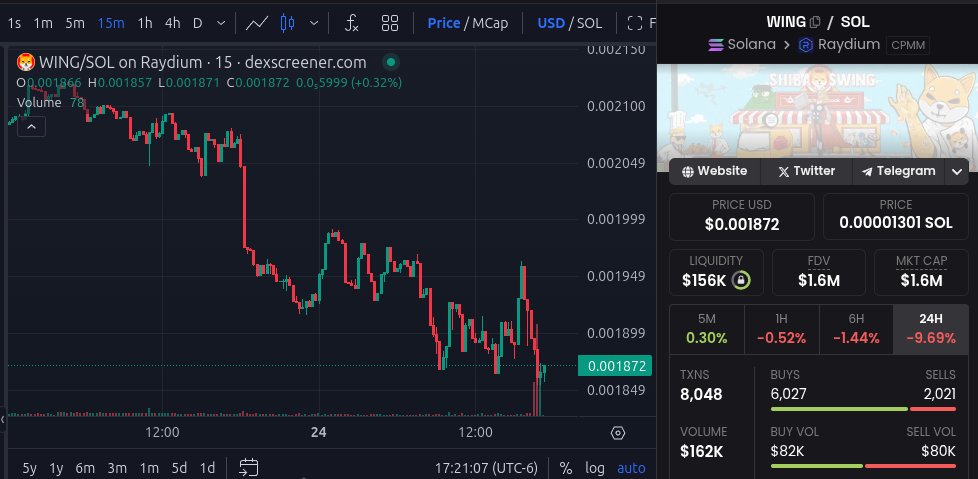Select the 5m timeframe

pos(75,24)
